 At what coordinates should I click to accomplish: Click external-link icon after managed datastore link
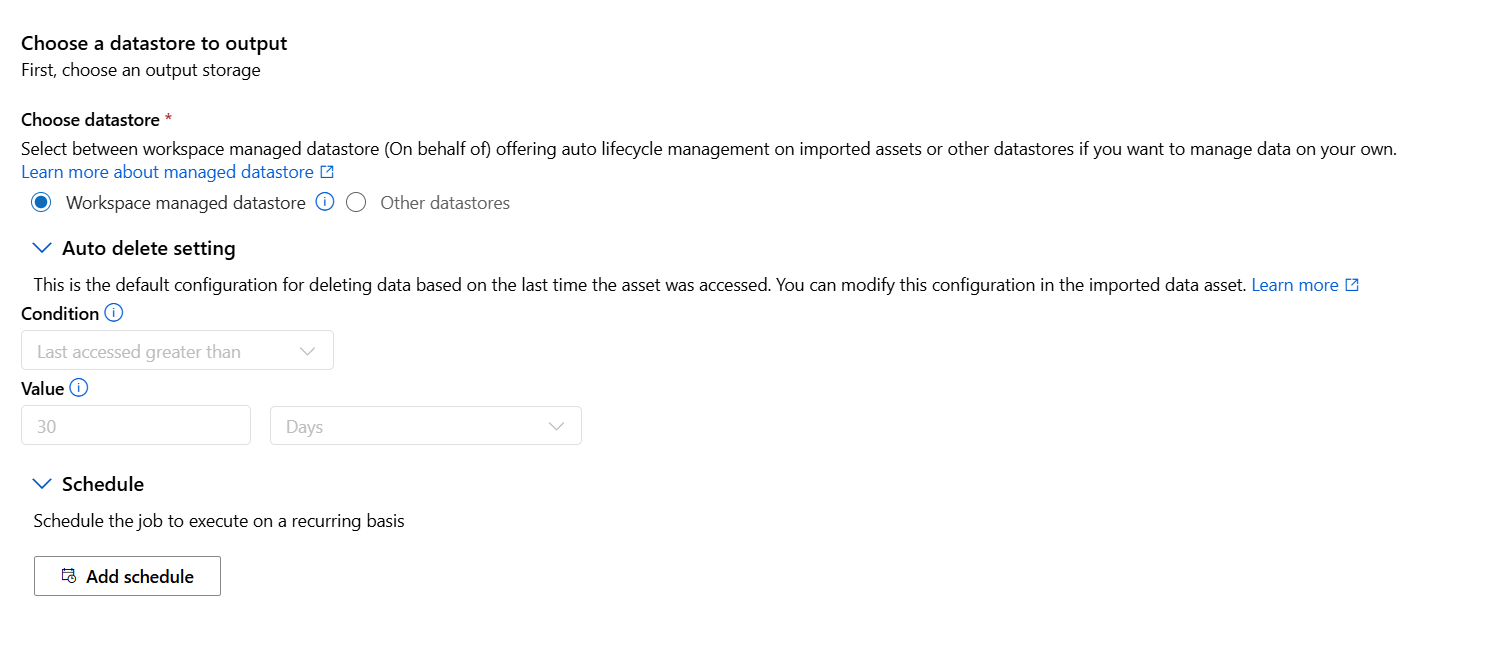[x=327, y=172]
